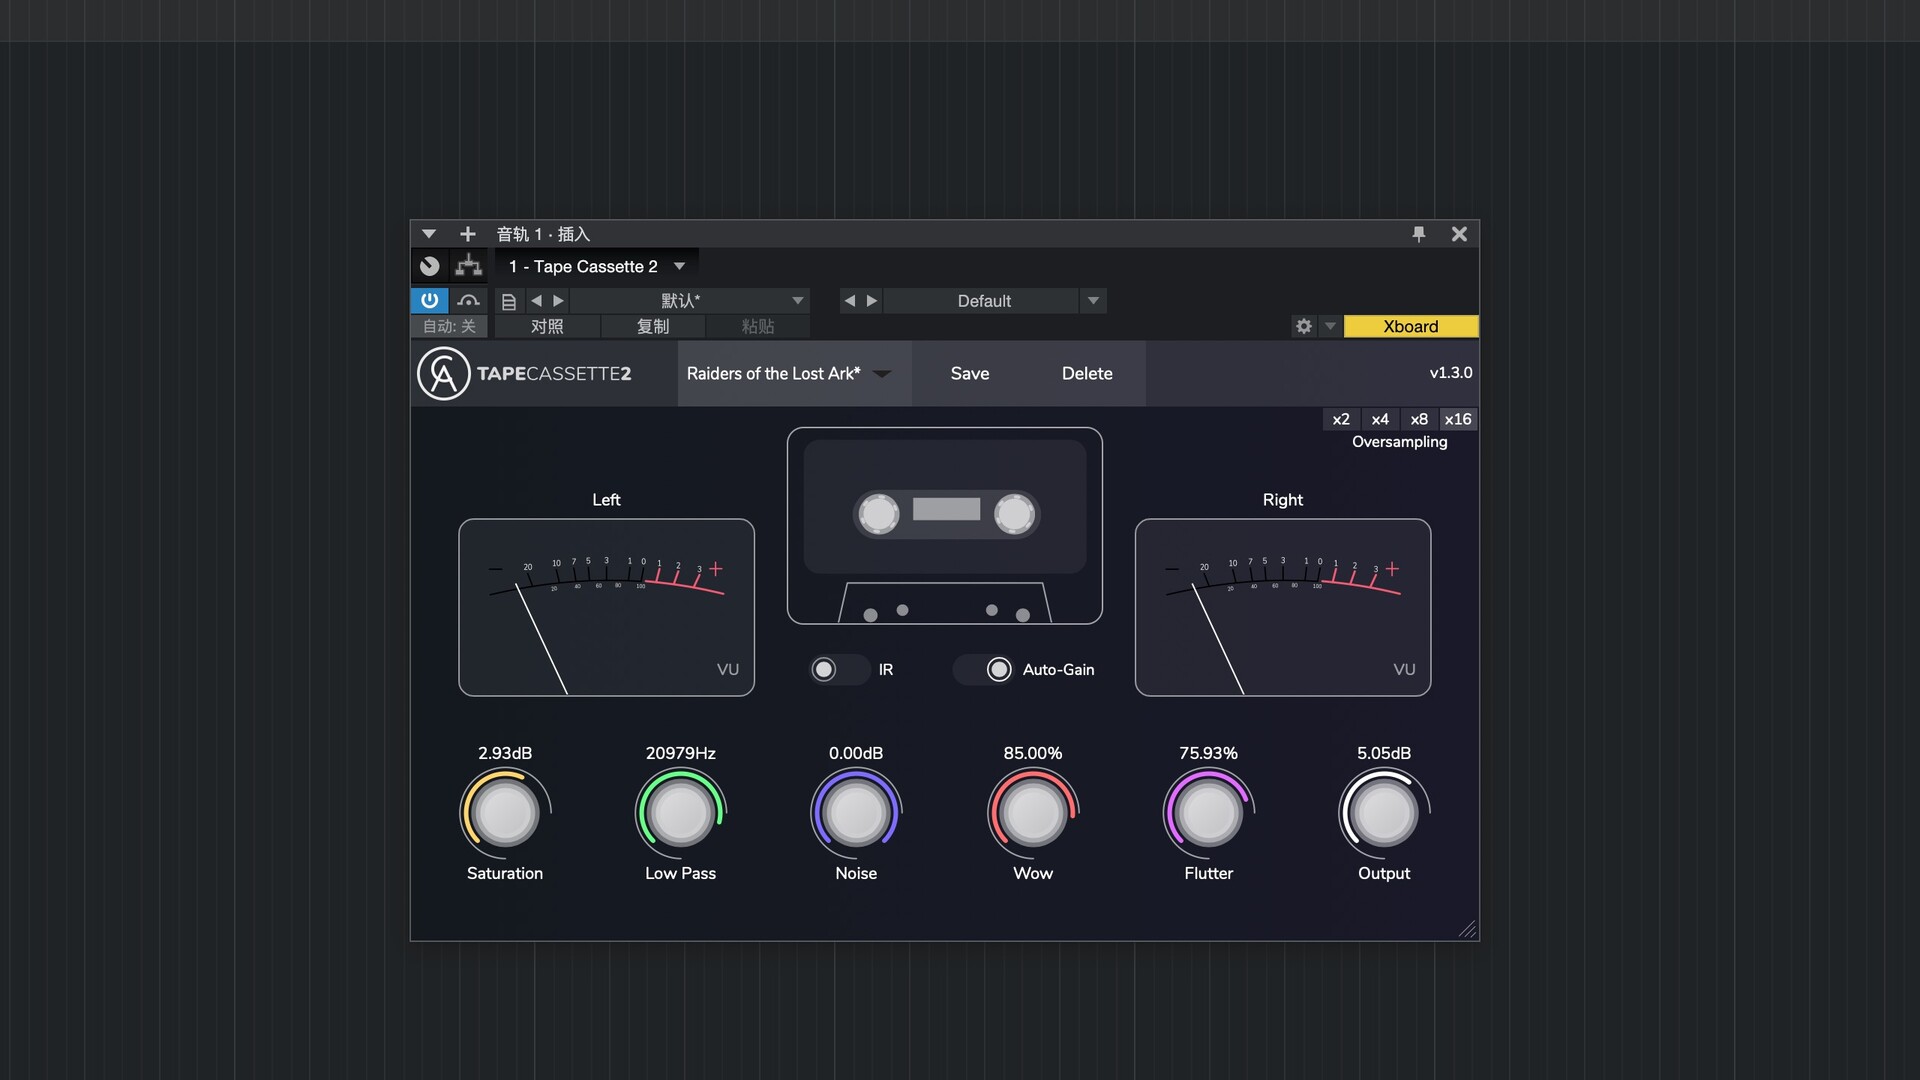Save the current preset
This screenshot has height=1080, width=1920.
coord(969,373)
